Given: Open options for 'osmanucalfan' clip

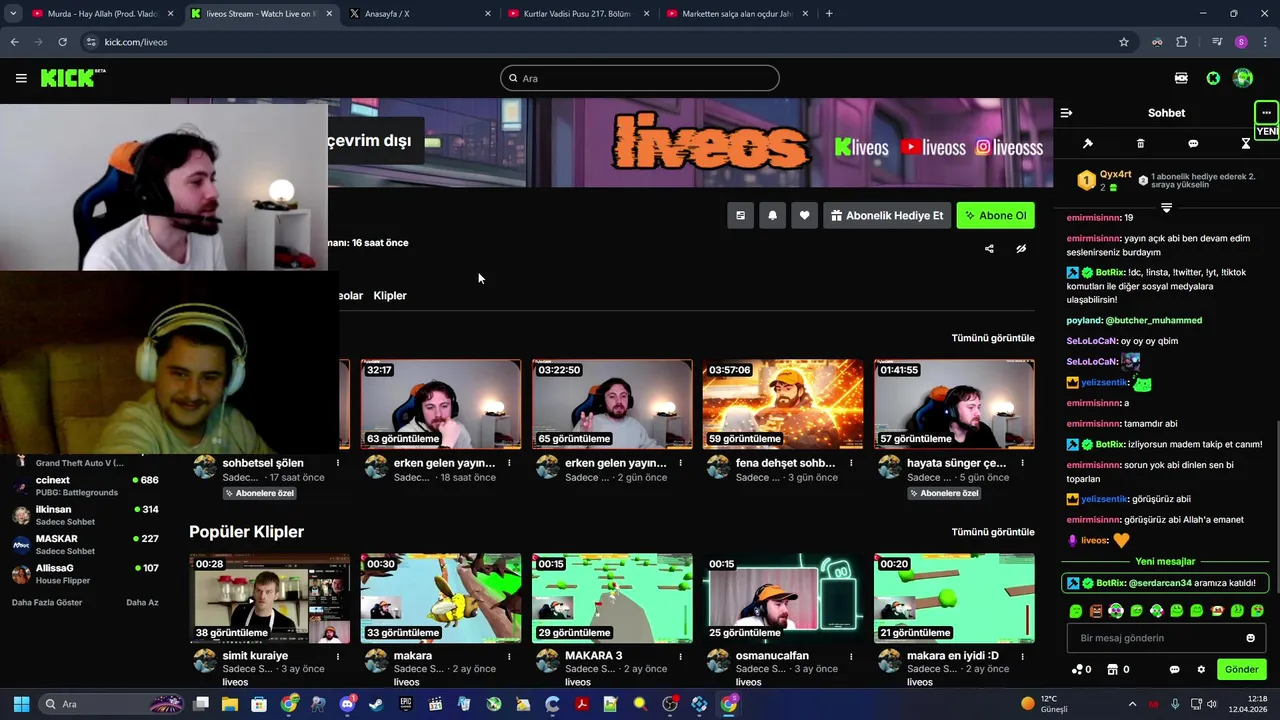Looking at the screenshot, I should [851, 656].
